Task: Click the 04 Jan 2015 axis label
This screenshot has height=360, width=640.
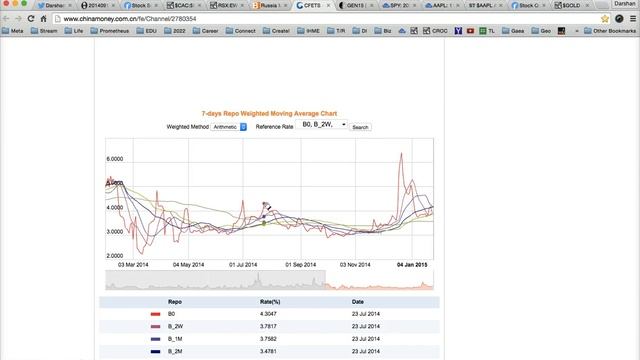Action: tap(412, 265)
